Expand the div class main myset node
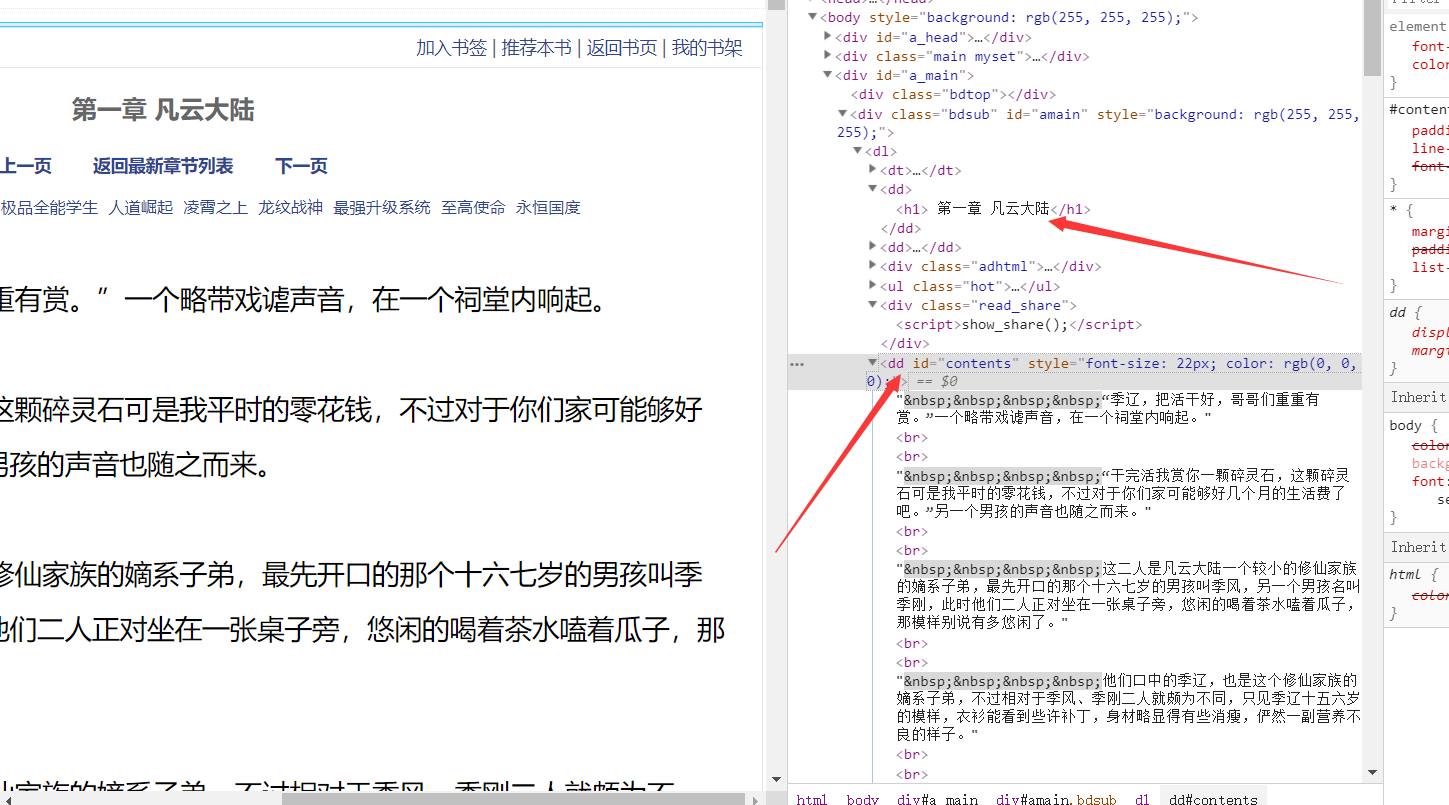Image resolution: width=1449 pixels, height=805 pixels. pyautogui.click(x=828, y=56)
